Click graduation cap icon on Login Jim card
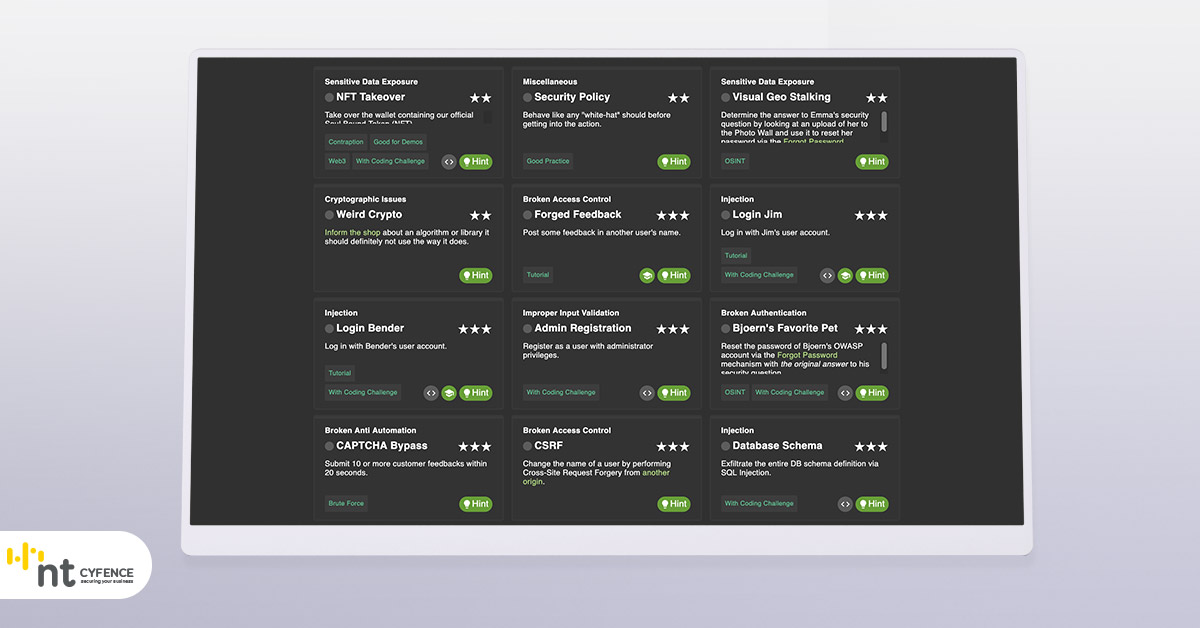This screenshot has width=1200, height=628. click(x=845, y=276)
